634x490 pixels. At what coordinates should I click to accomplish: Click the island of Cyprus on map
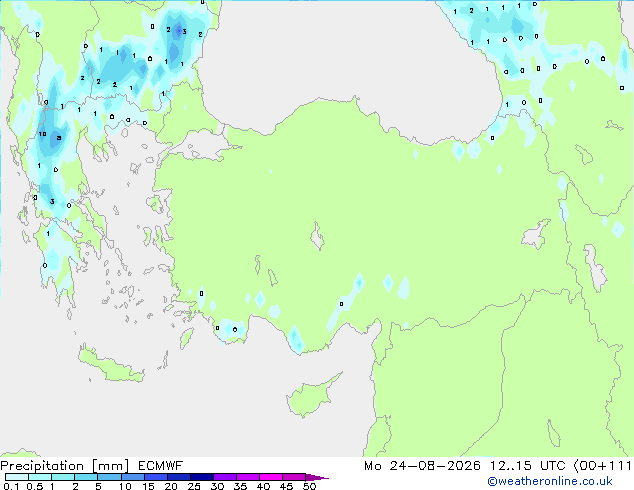[311, 394]
